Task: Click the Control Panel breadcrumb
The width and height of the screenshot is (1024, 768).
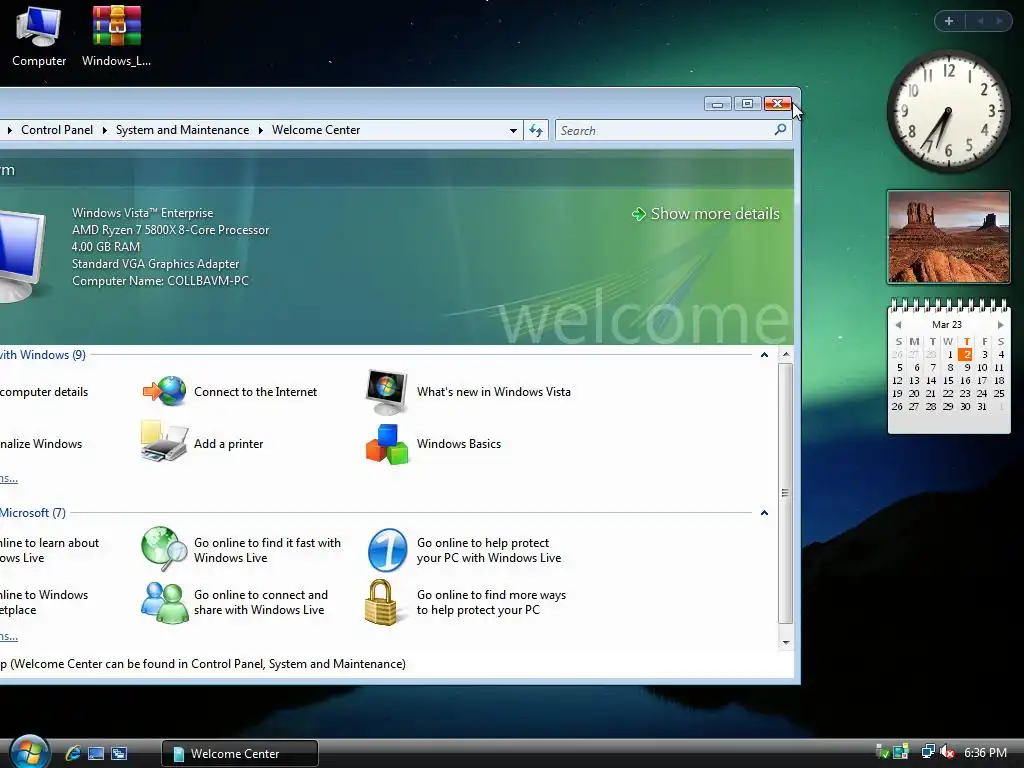Action: (x=57, y=130)
